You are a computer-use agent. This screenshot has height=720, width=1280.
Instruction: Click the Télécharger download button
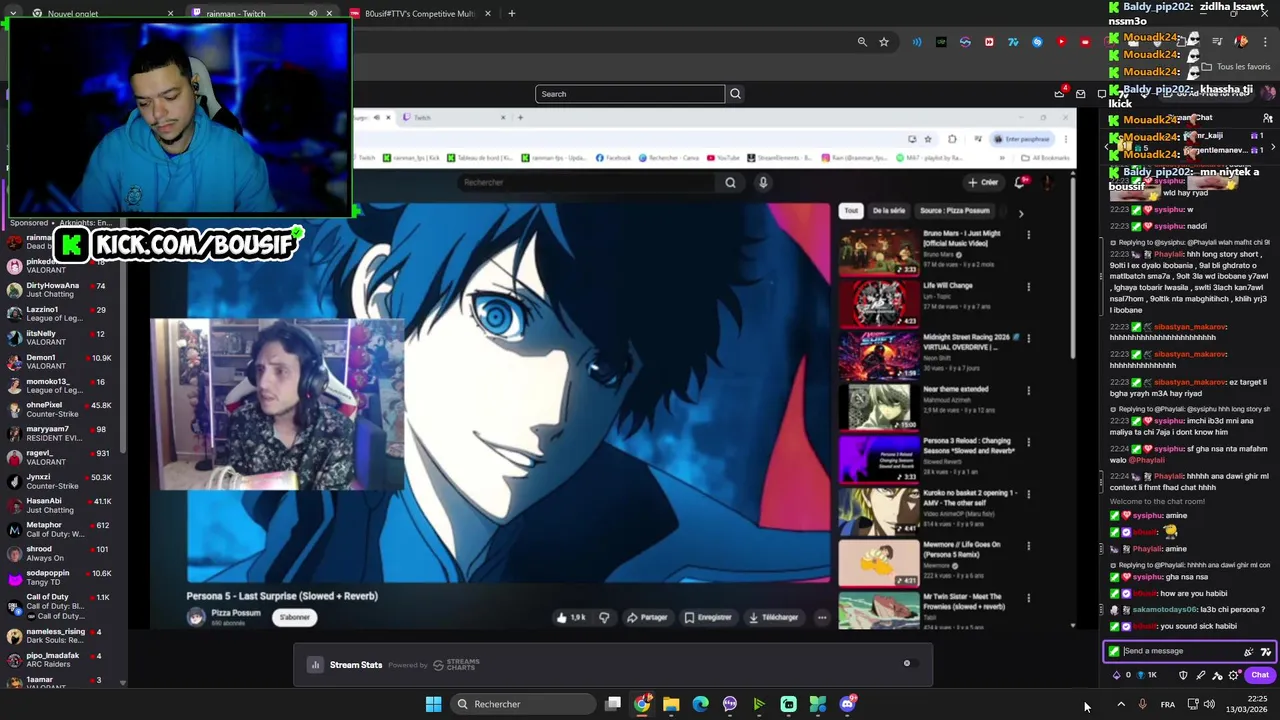click(x=774, y=617)
